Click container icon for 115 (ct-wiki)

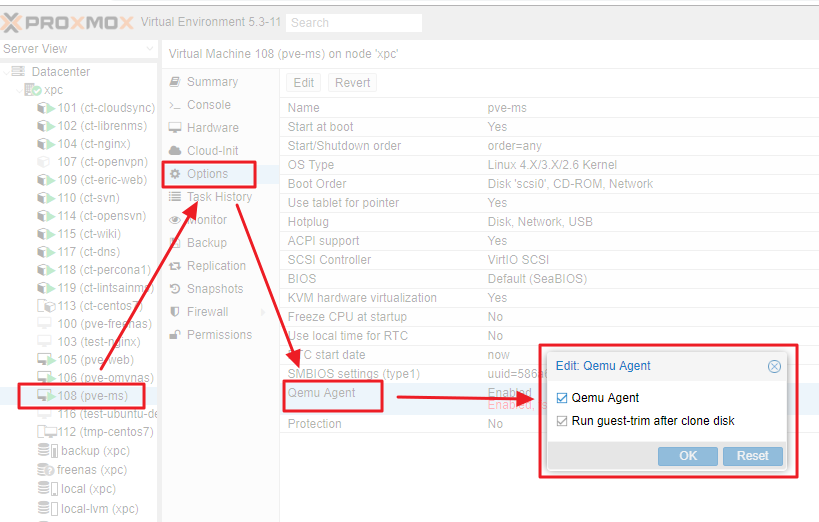[x=46, y=234]
